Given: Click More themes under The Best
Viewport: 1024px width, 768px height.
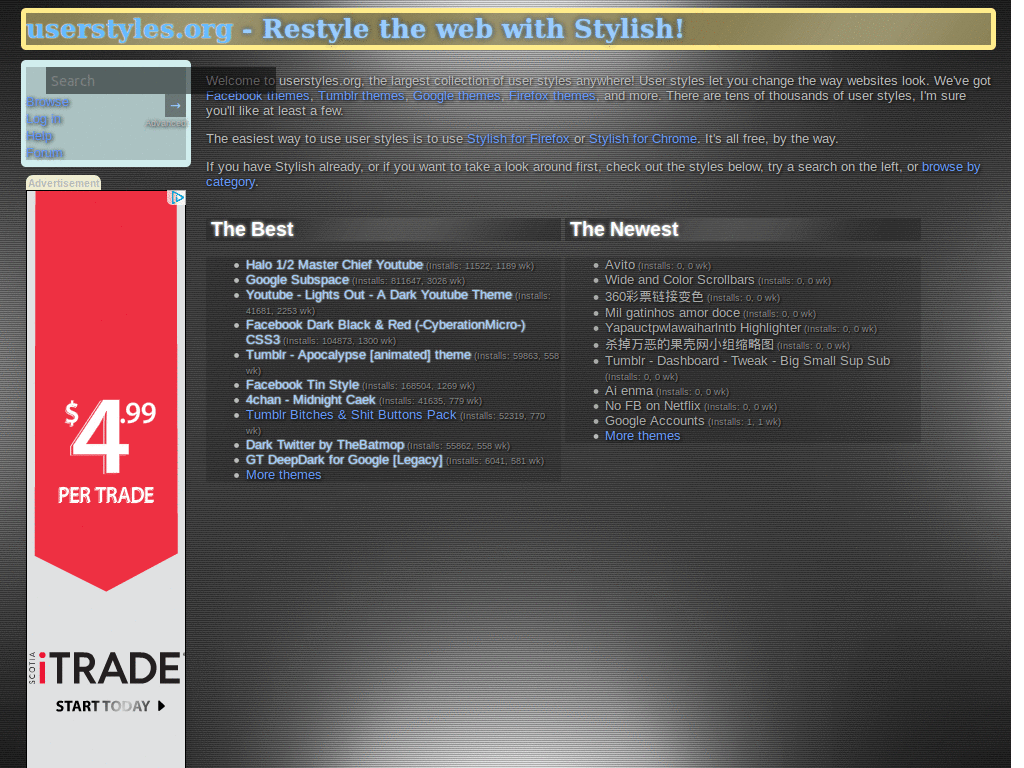Looking at the screenshot, I should pyautogui.click(x=283, y=475).
